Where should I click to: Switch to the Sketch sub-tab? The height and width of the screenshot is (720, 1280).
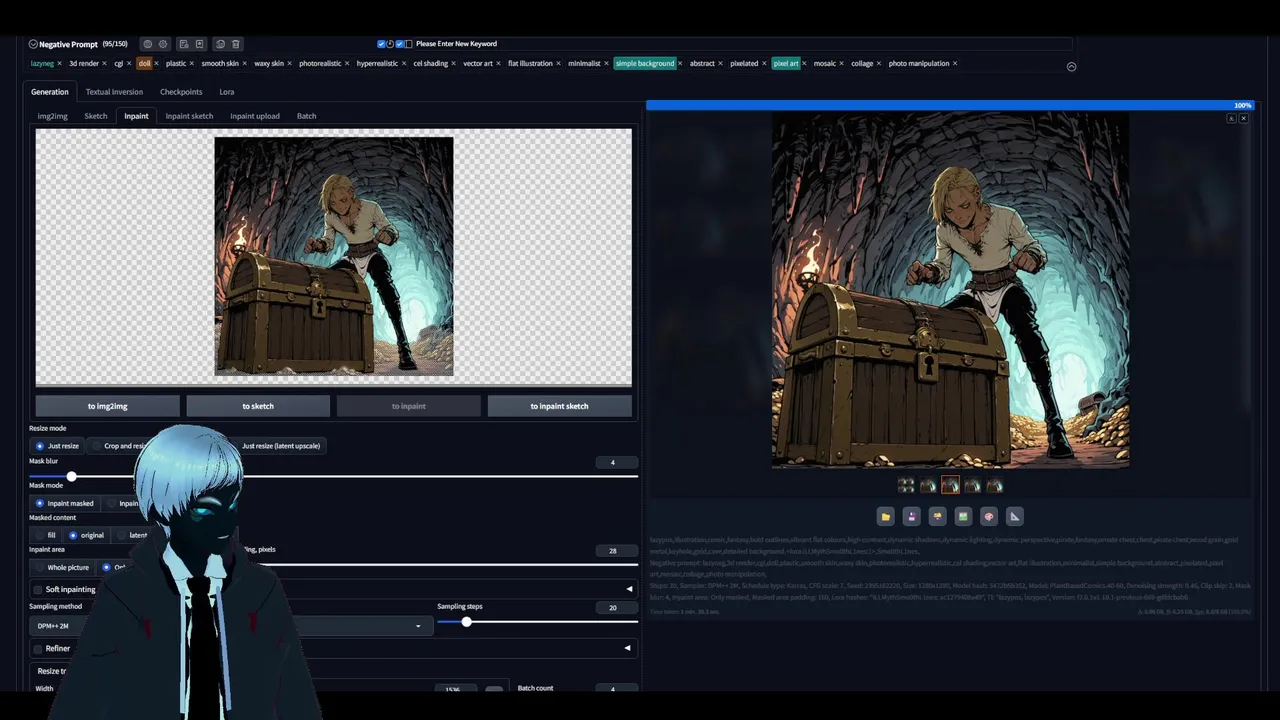96,116
